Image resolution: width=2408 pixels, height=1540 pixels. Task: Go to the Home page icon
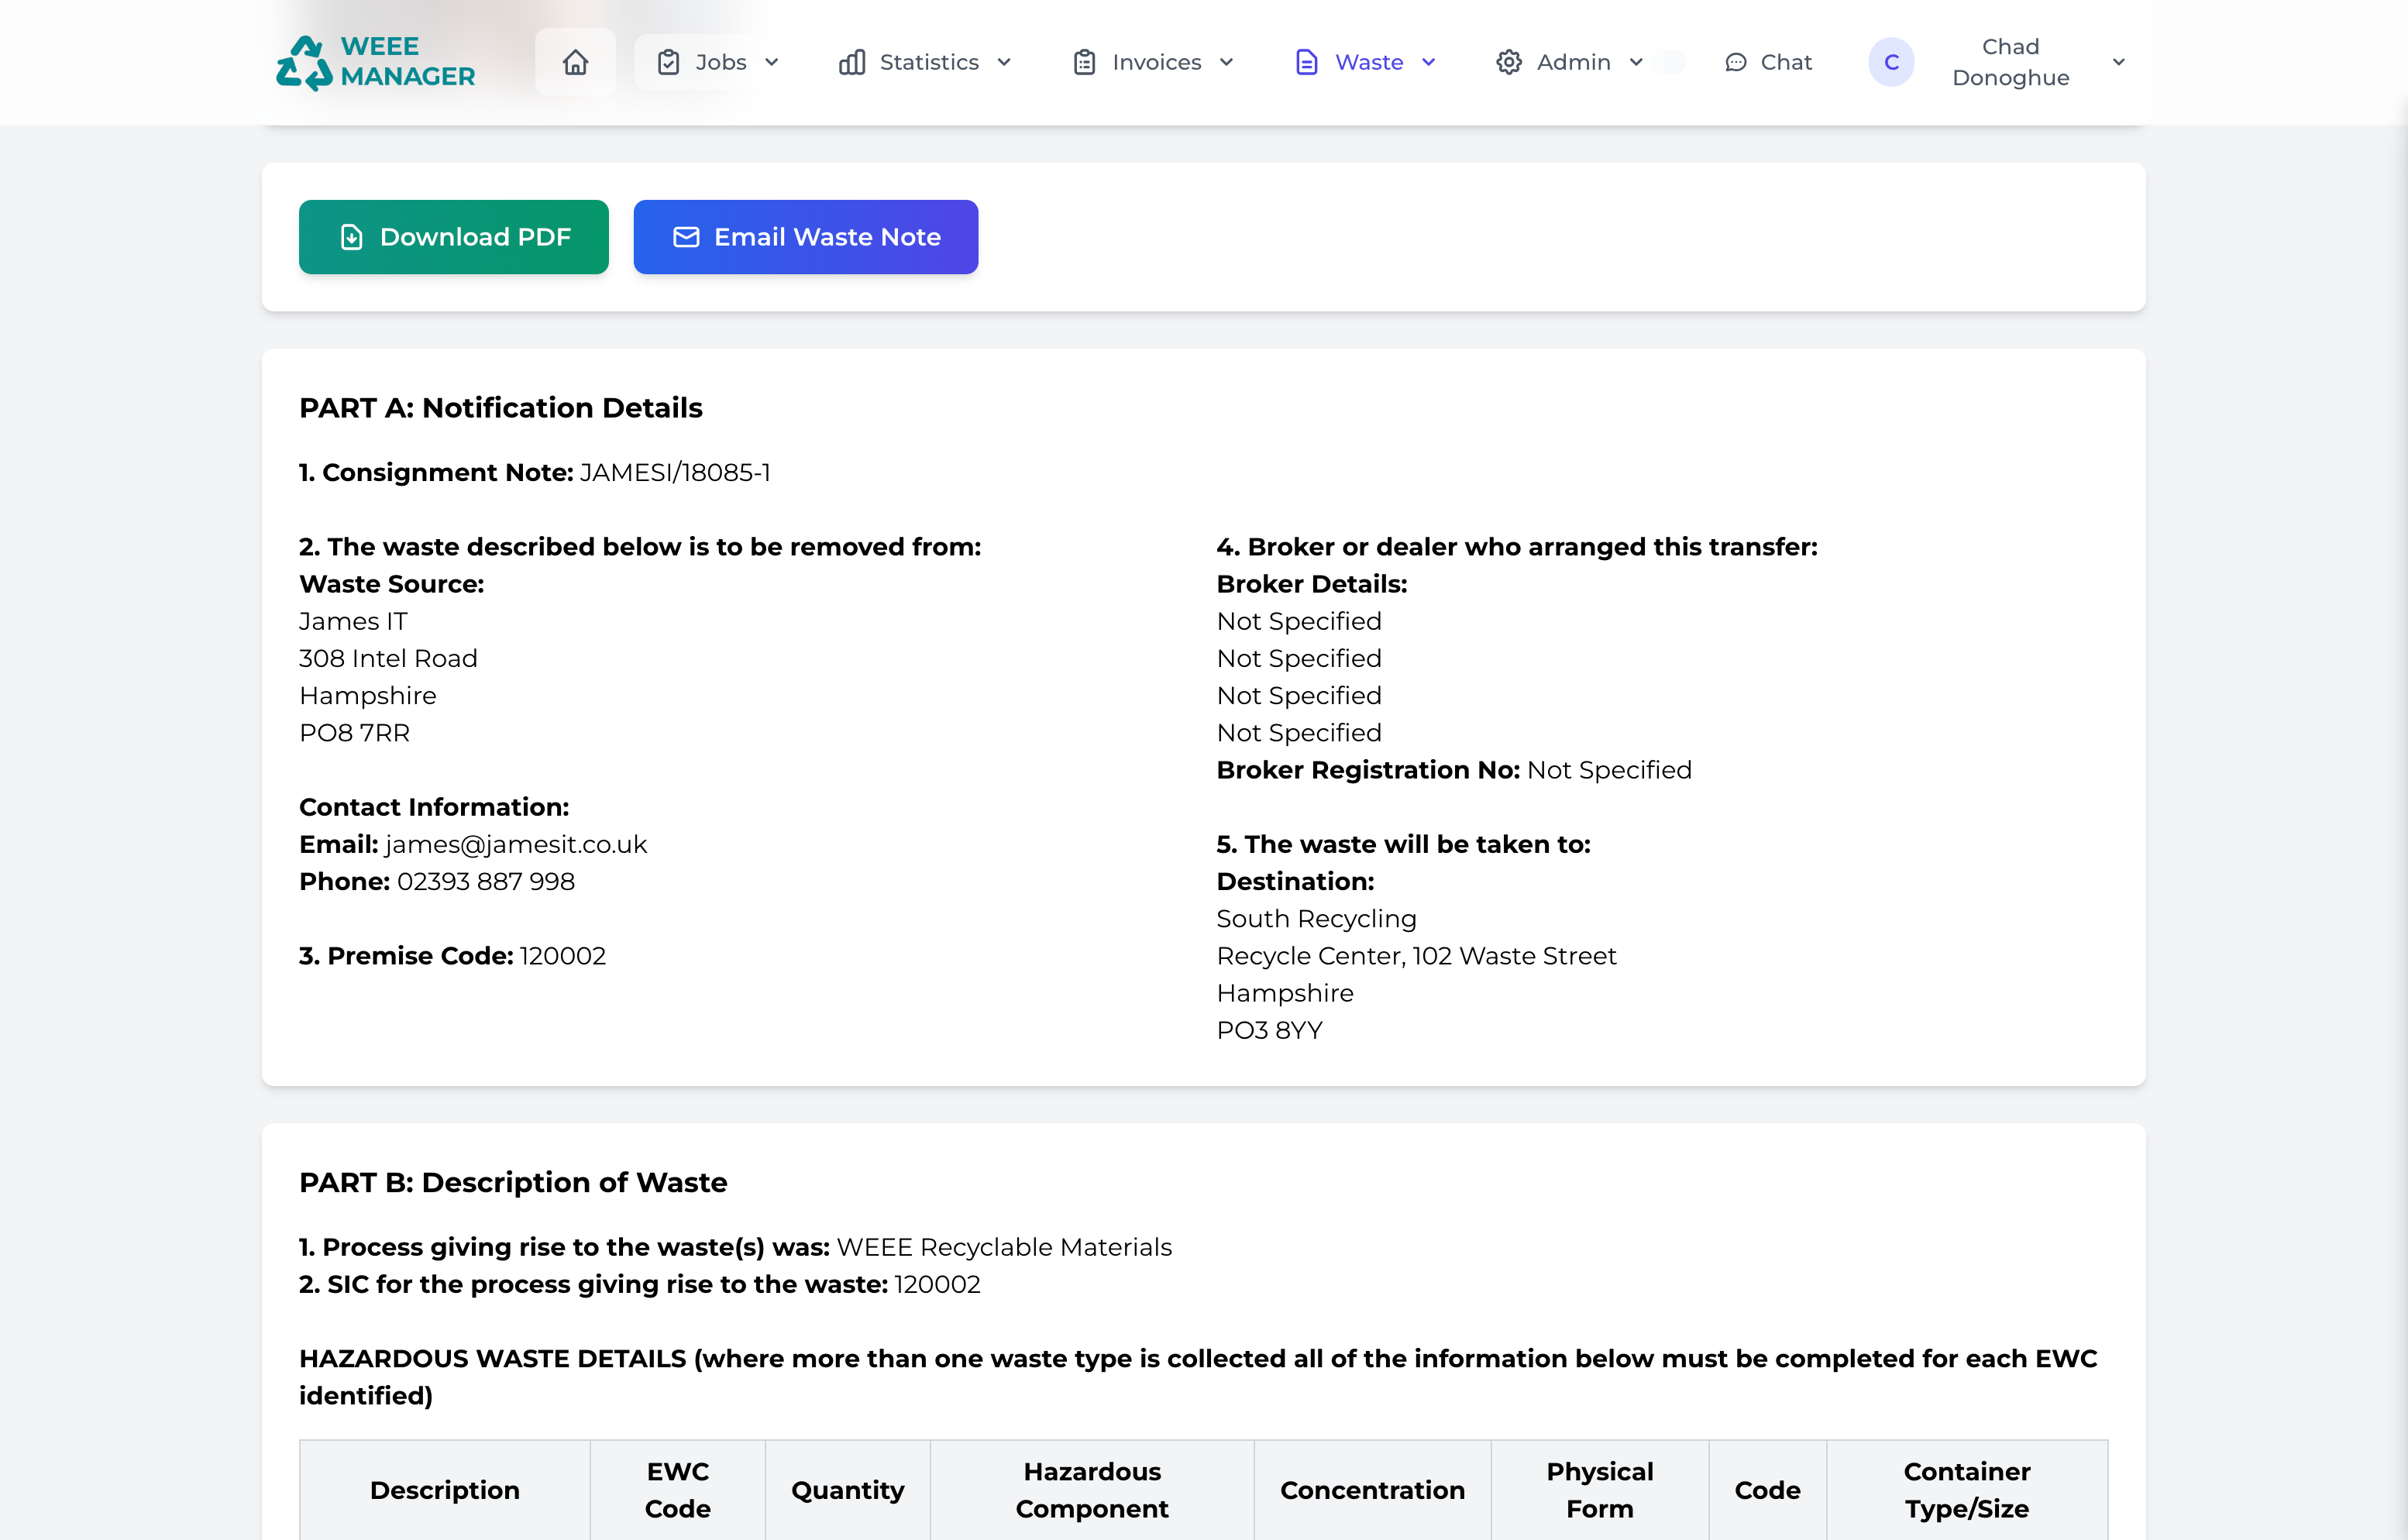point(575,62)
